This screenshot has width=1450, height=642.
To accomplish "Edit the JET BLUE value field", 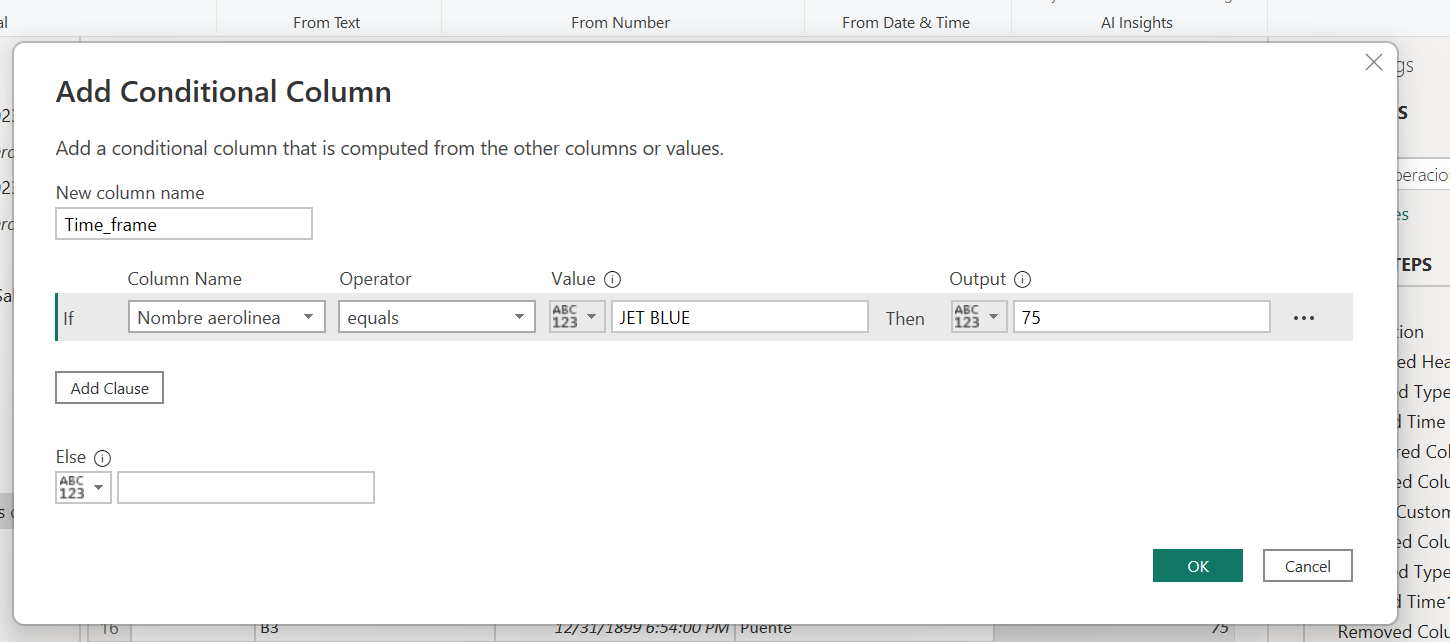I will [740, 317].
